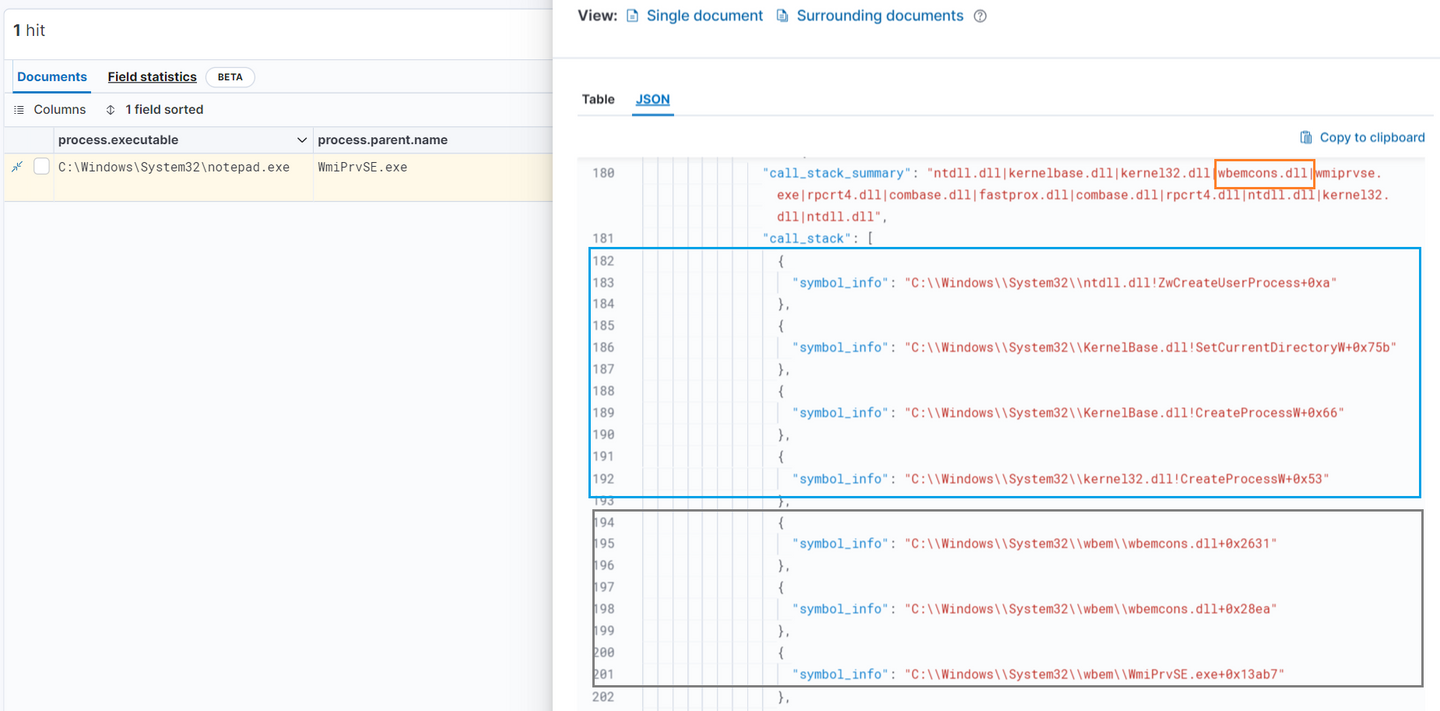Select the Documents tab
The width and height of the screenshot is (1440, 711).
pyautogui.click(x=52, y=77)
